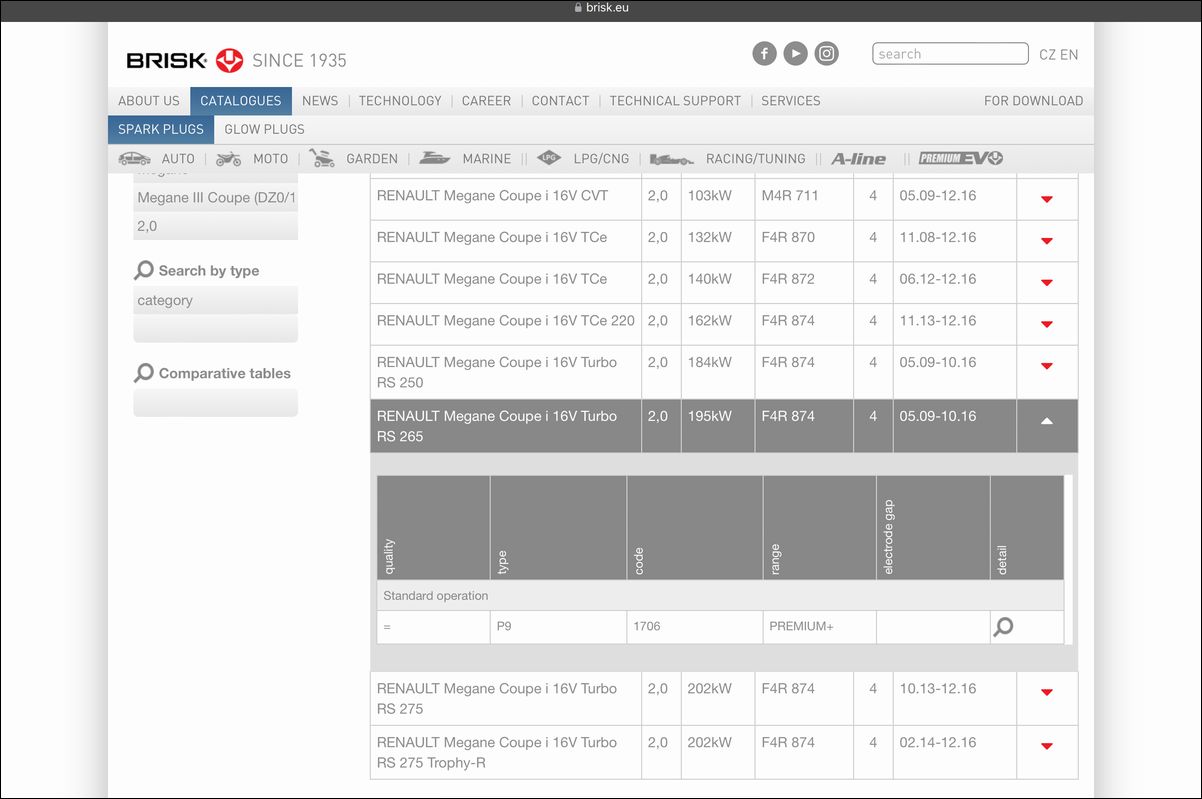Viewport: 1202px width, 799px height.
Task: Switch to the GLOW PLUGS tab
Action: [x=264, y=129]
